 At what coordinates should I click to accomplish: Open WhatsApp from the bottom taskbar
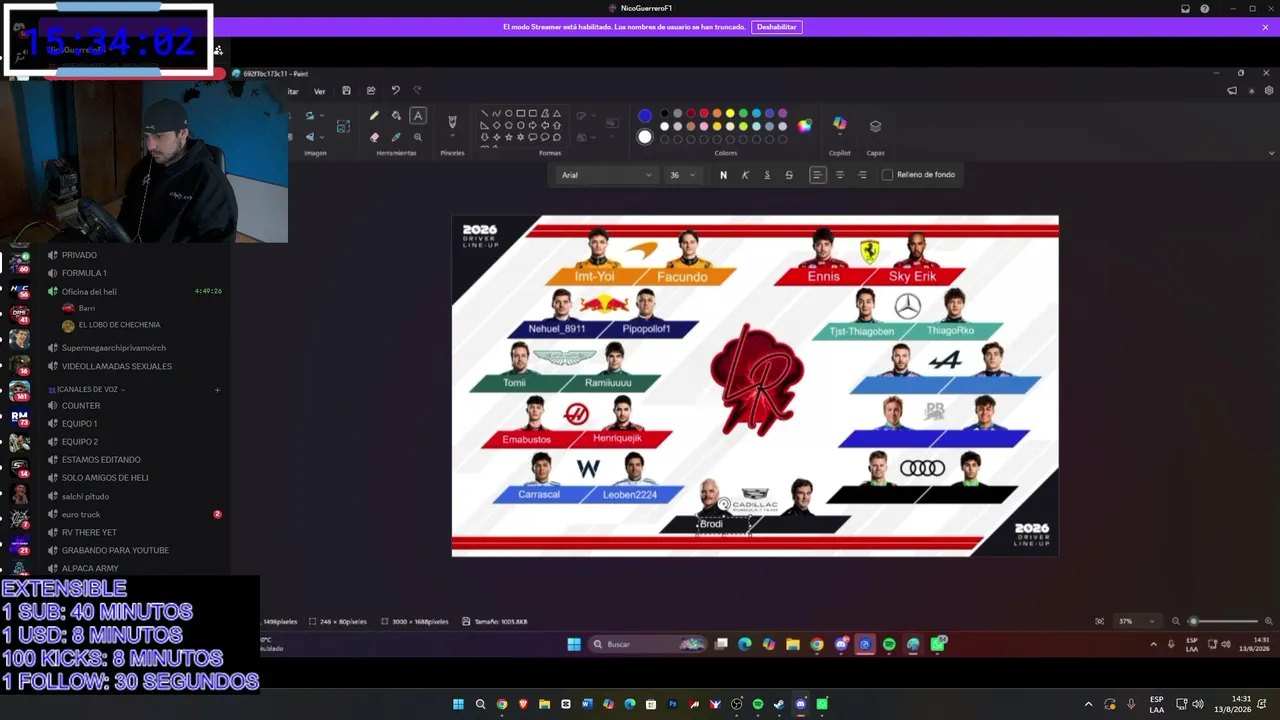(x=822, y=704)
